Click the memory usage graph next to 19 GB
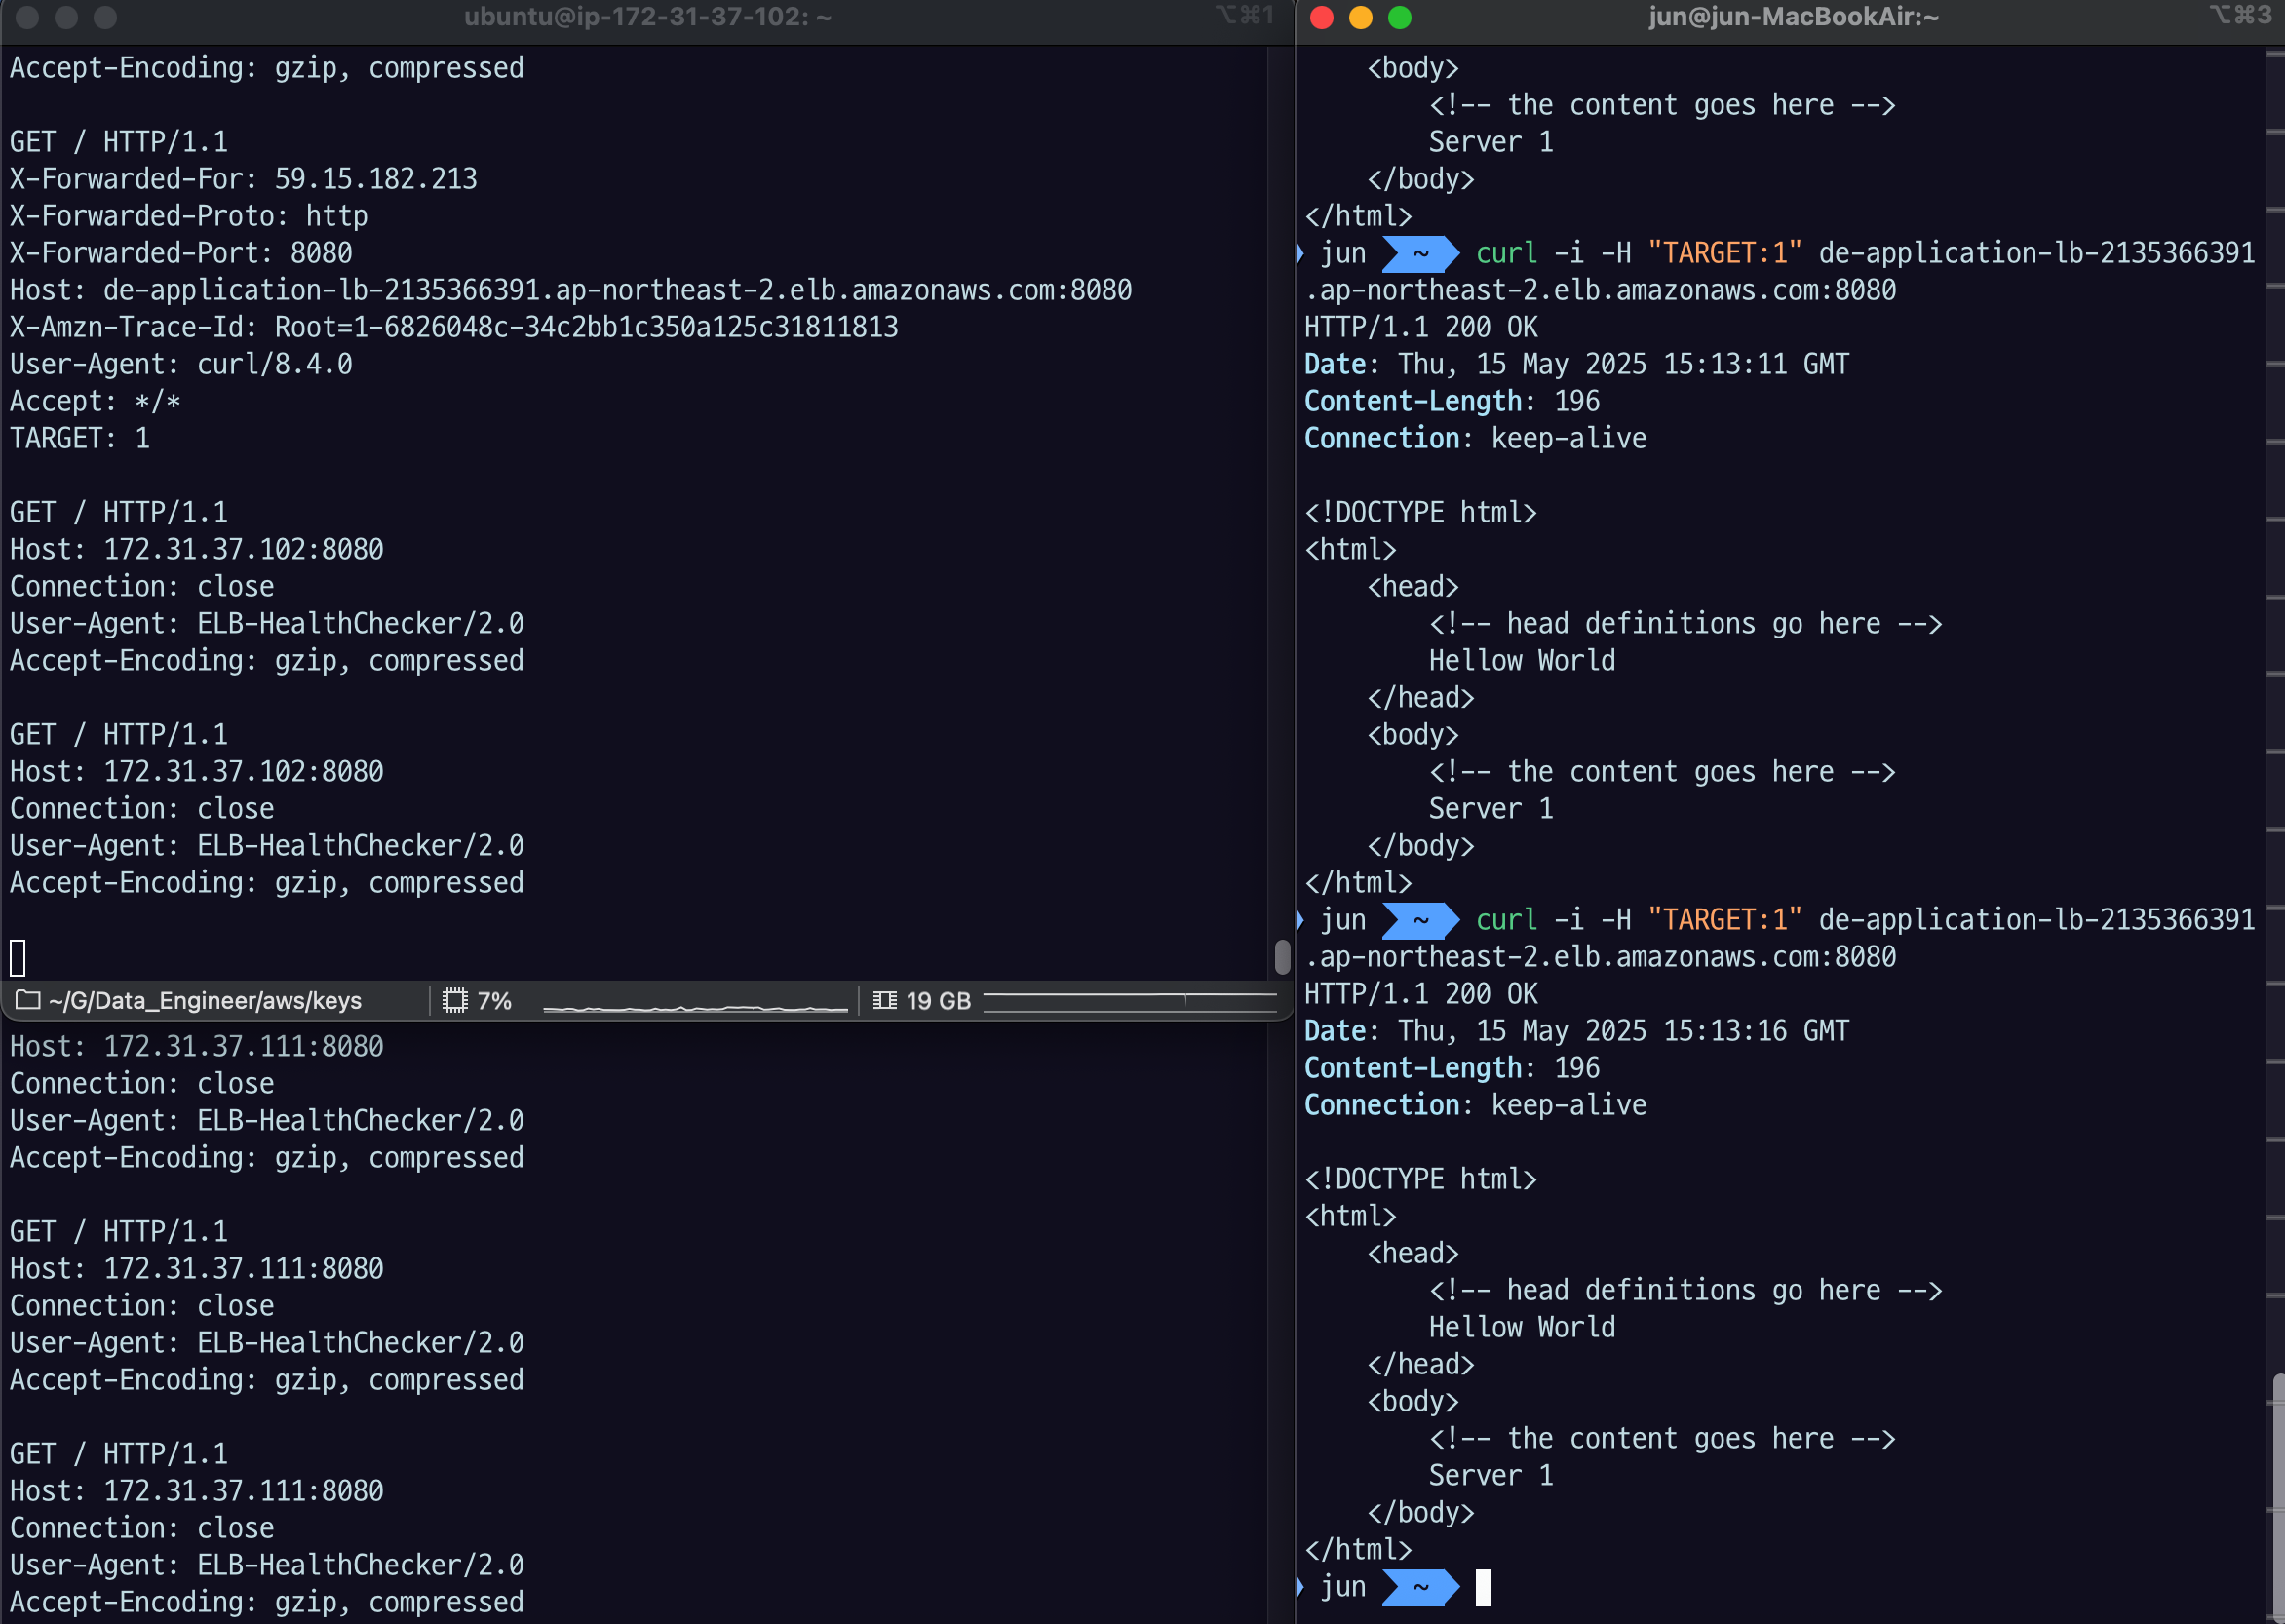The height and width of the screenshot is (1624, 2285). pyautogui.click(x=1129, y=1001)
